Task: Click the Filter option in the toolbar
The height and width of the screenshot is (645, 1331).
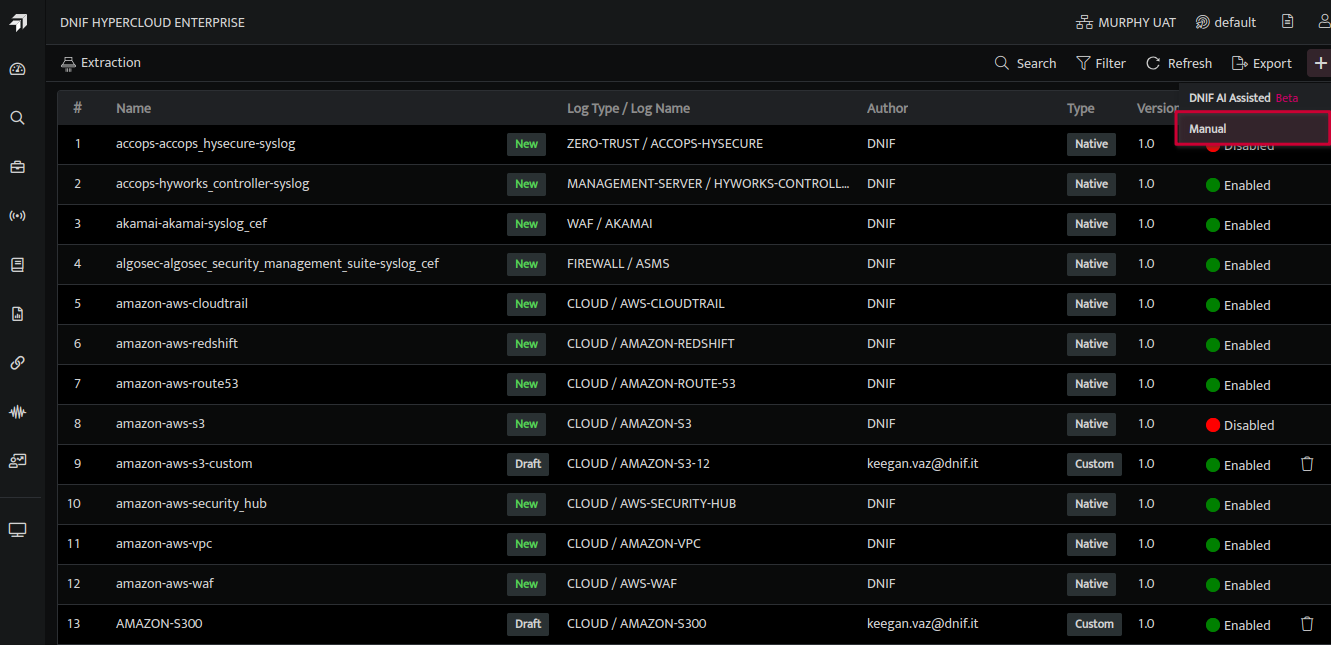Action: coord(1101,62)
